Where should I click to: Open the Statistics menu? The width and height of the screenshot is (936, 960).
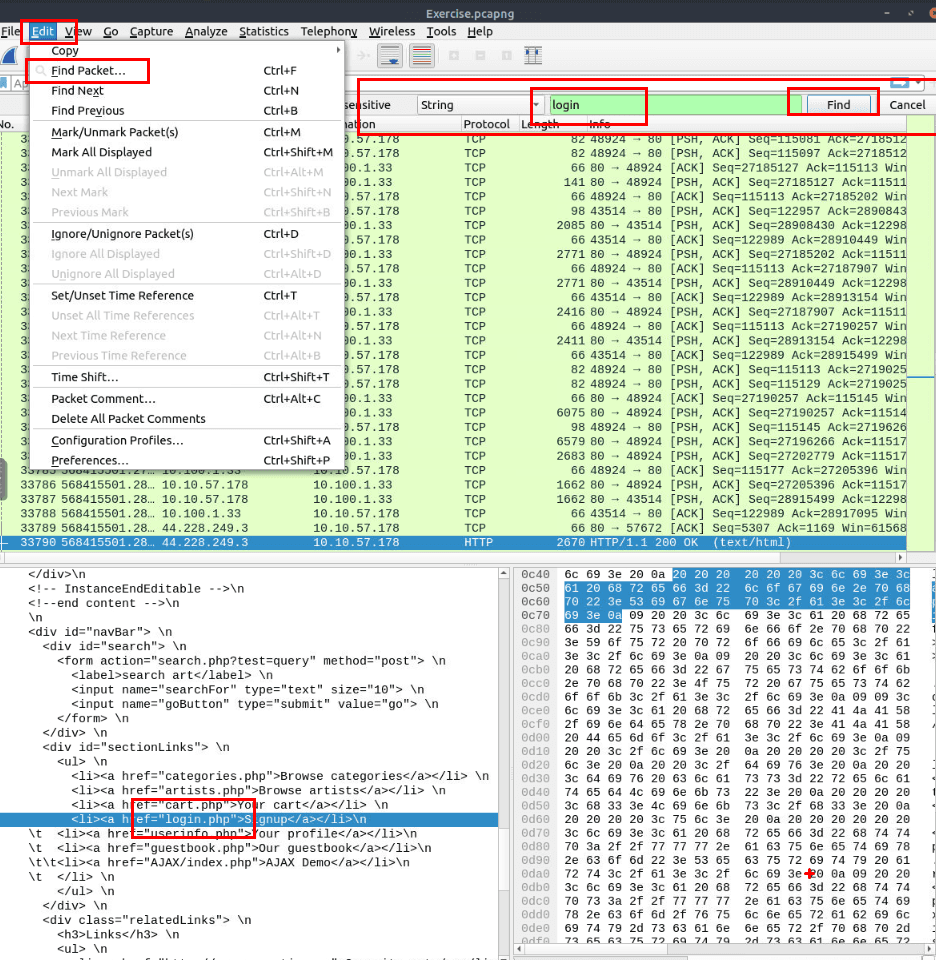coord(264,32)
